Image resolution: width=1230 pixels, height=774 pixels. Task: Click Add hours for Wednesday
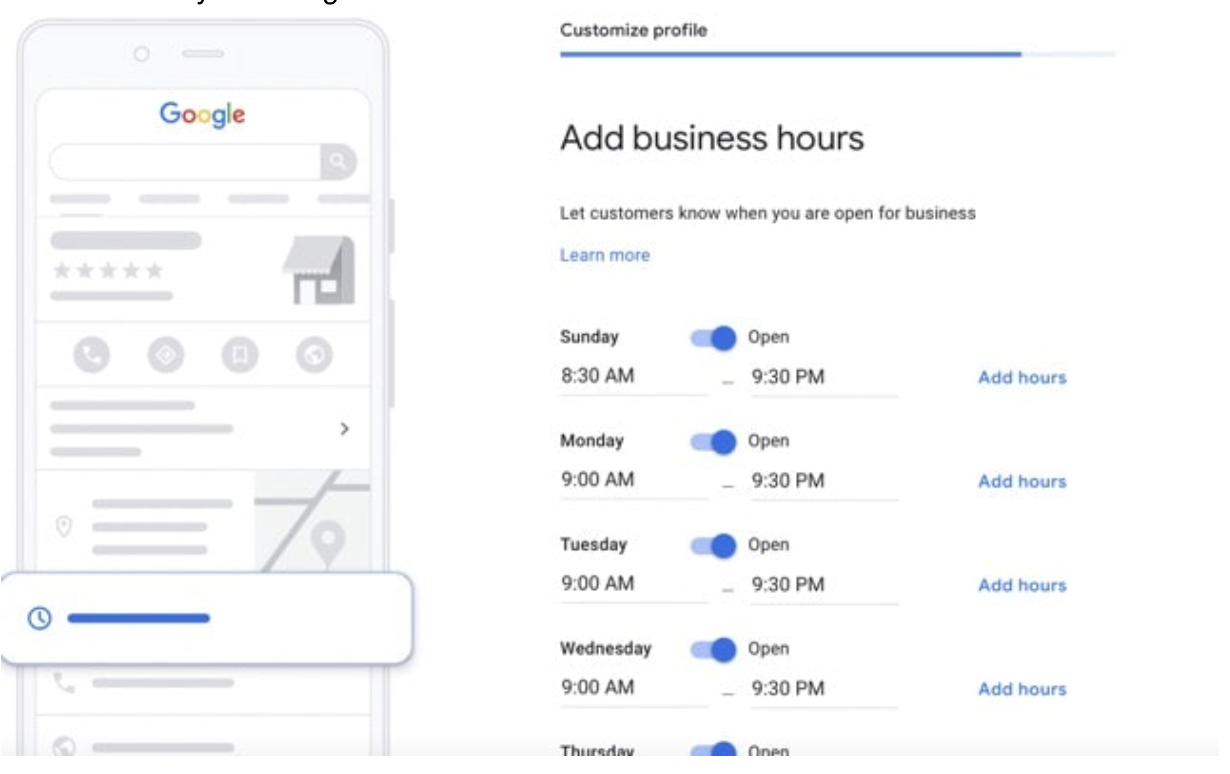1021,689
